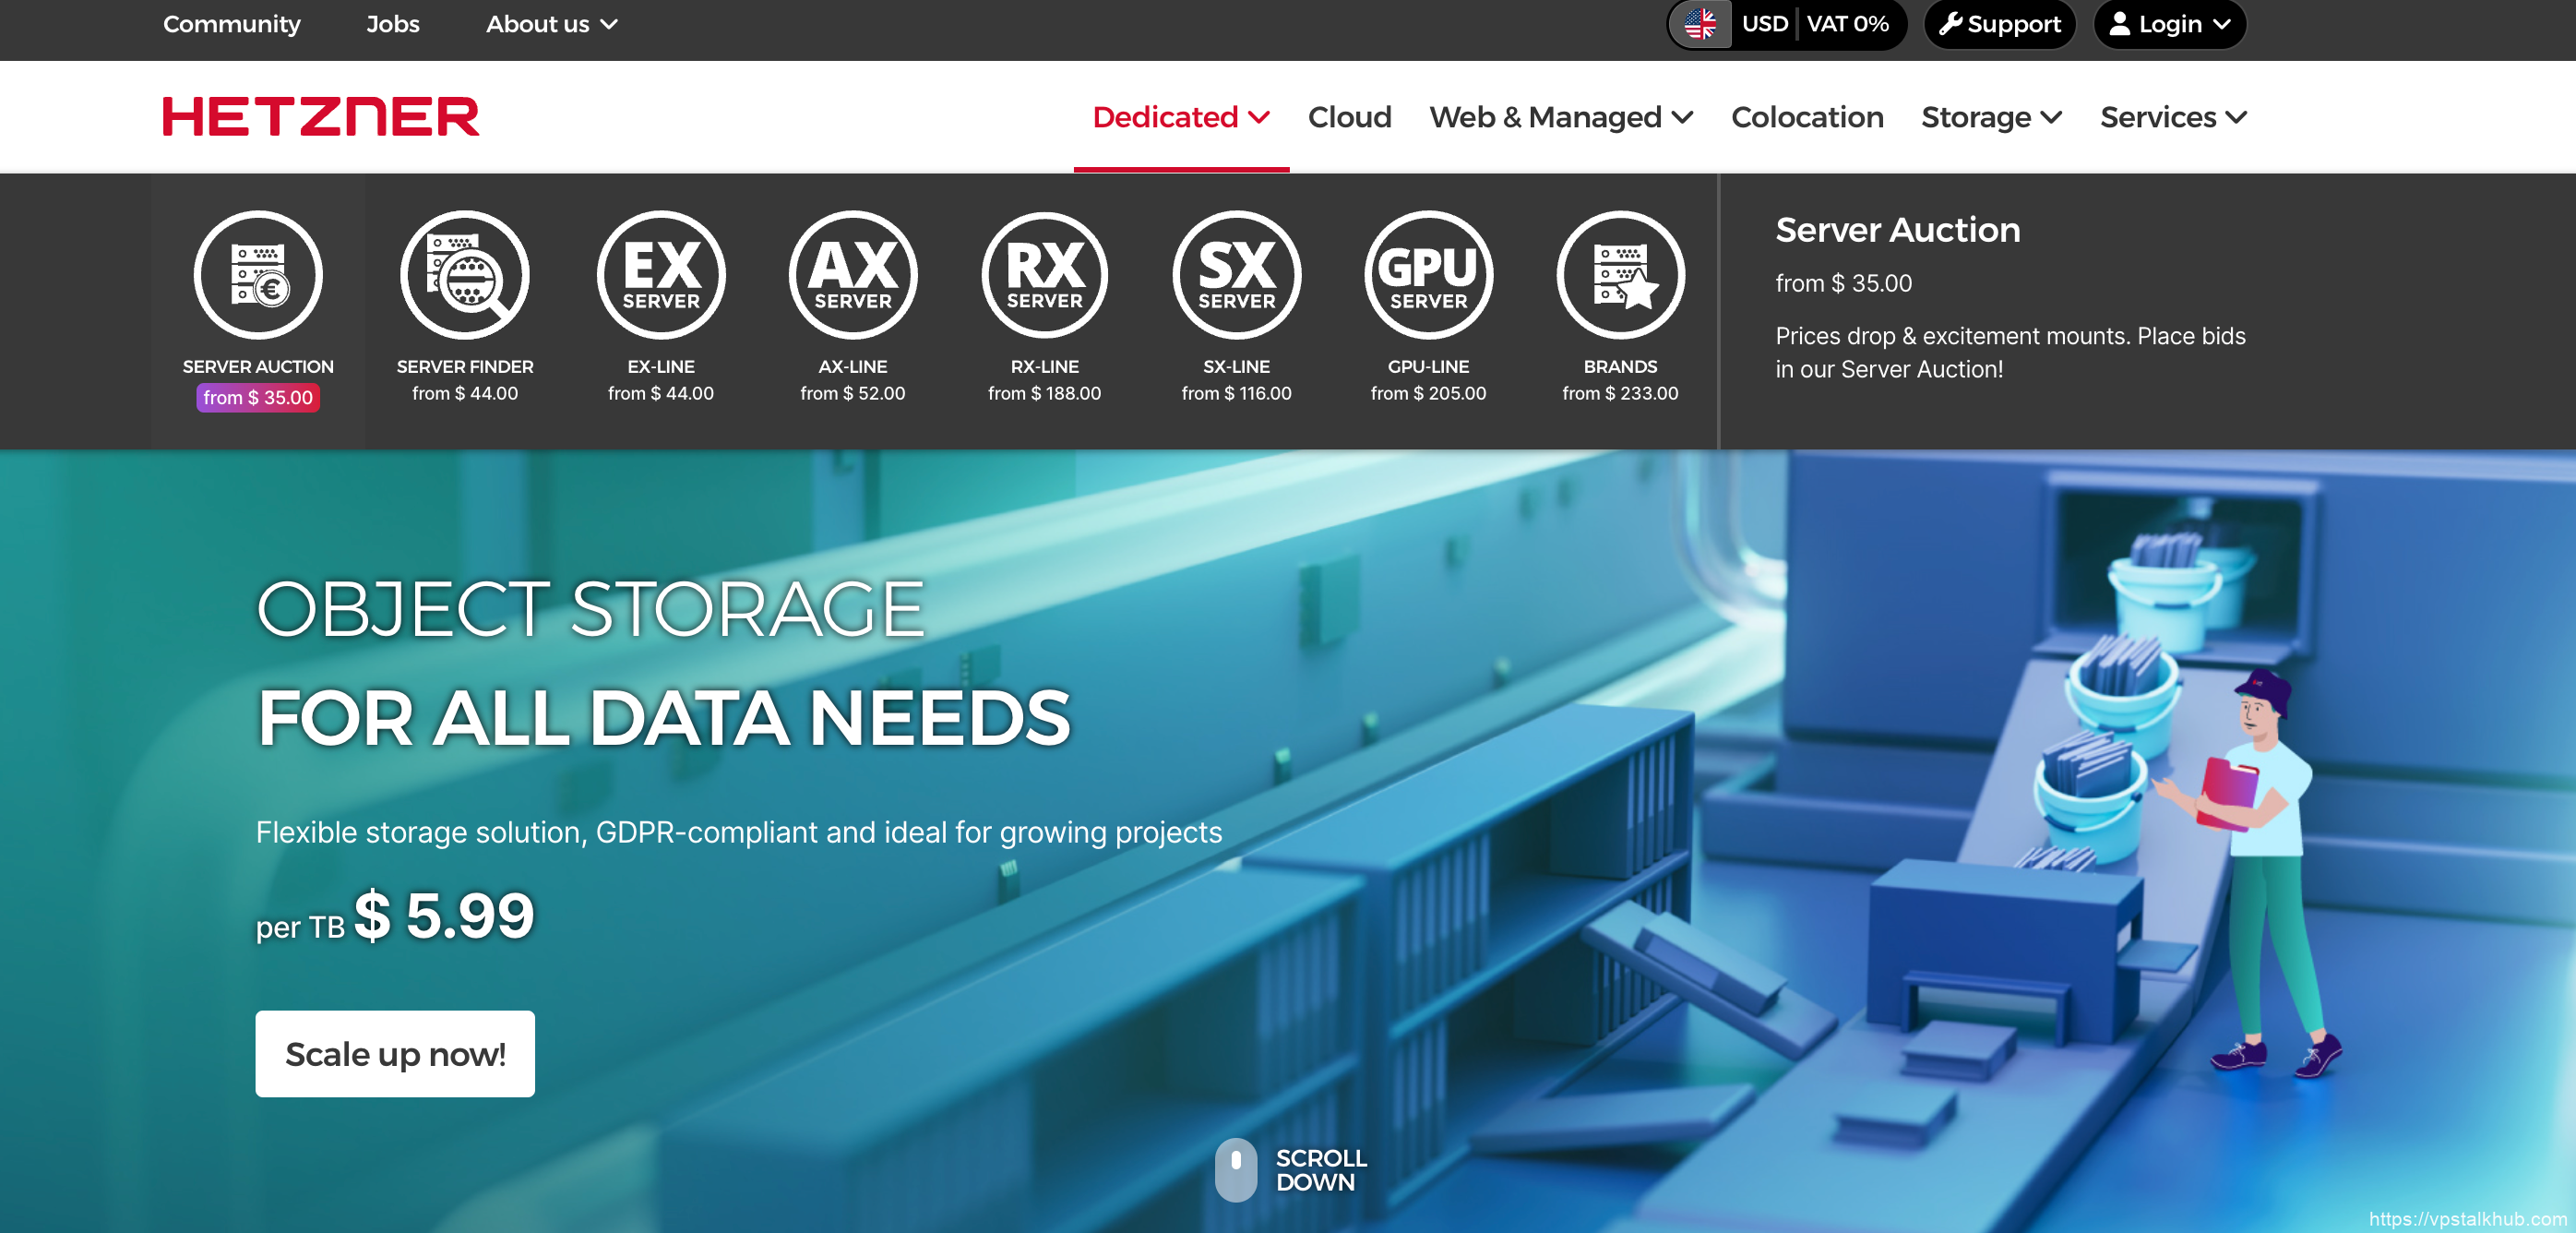Expand the Dedicated dropdown menu
The image size is (2576, 1233).
coord(1181,117)
